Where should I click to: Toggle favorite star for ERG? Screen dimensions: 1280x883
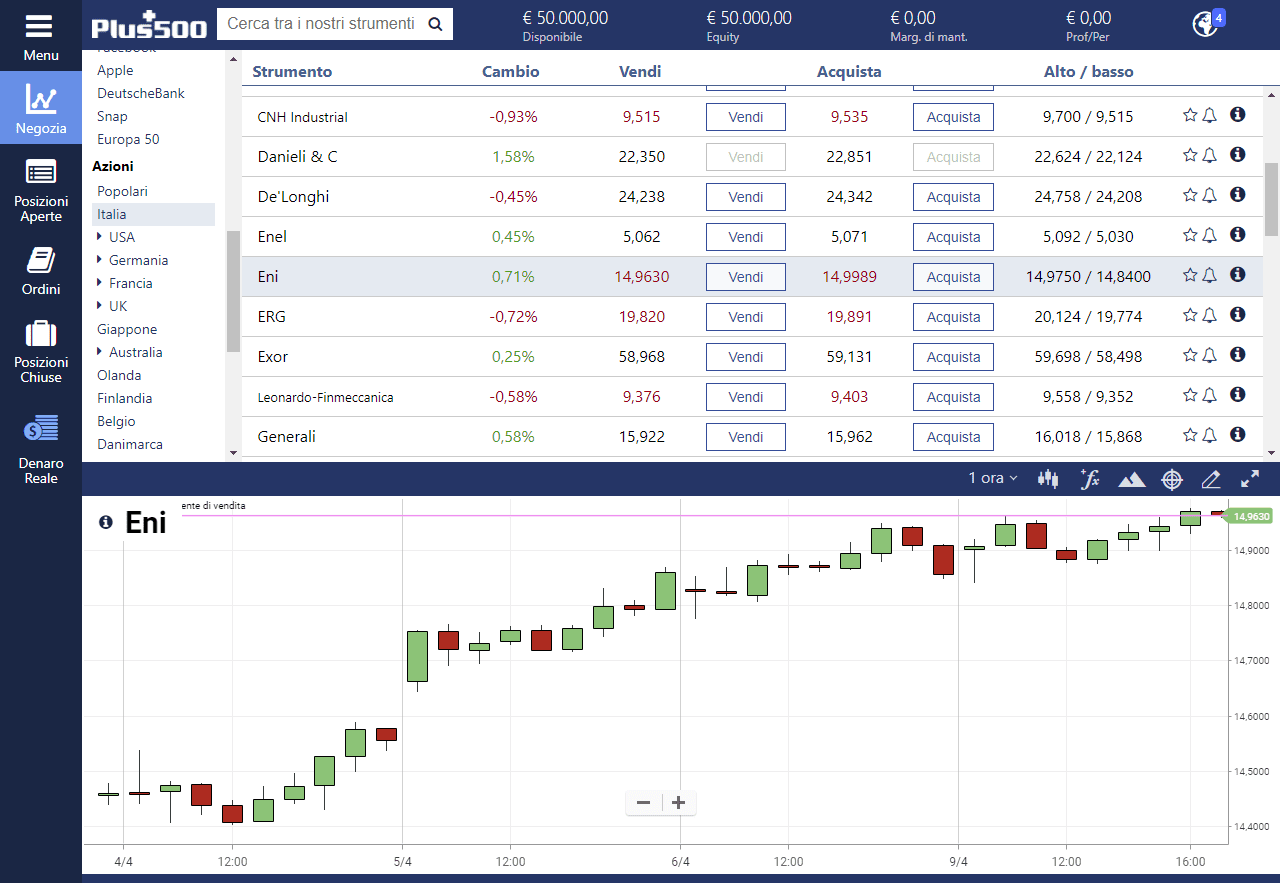click(1190, 315)
